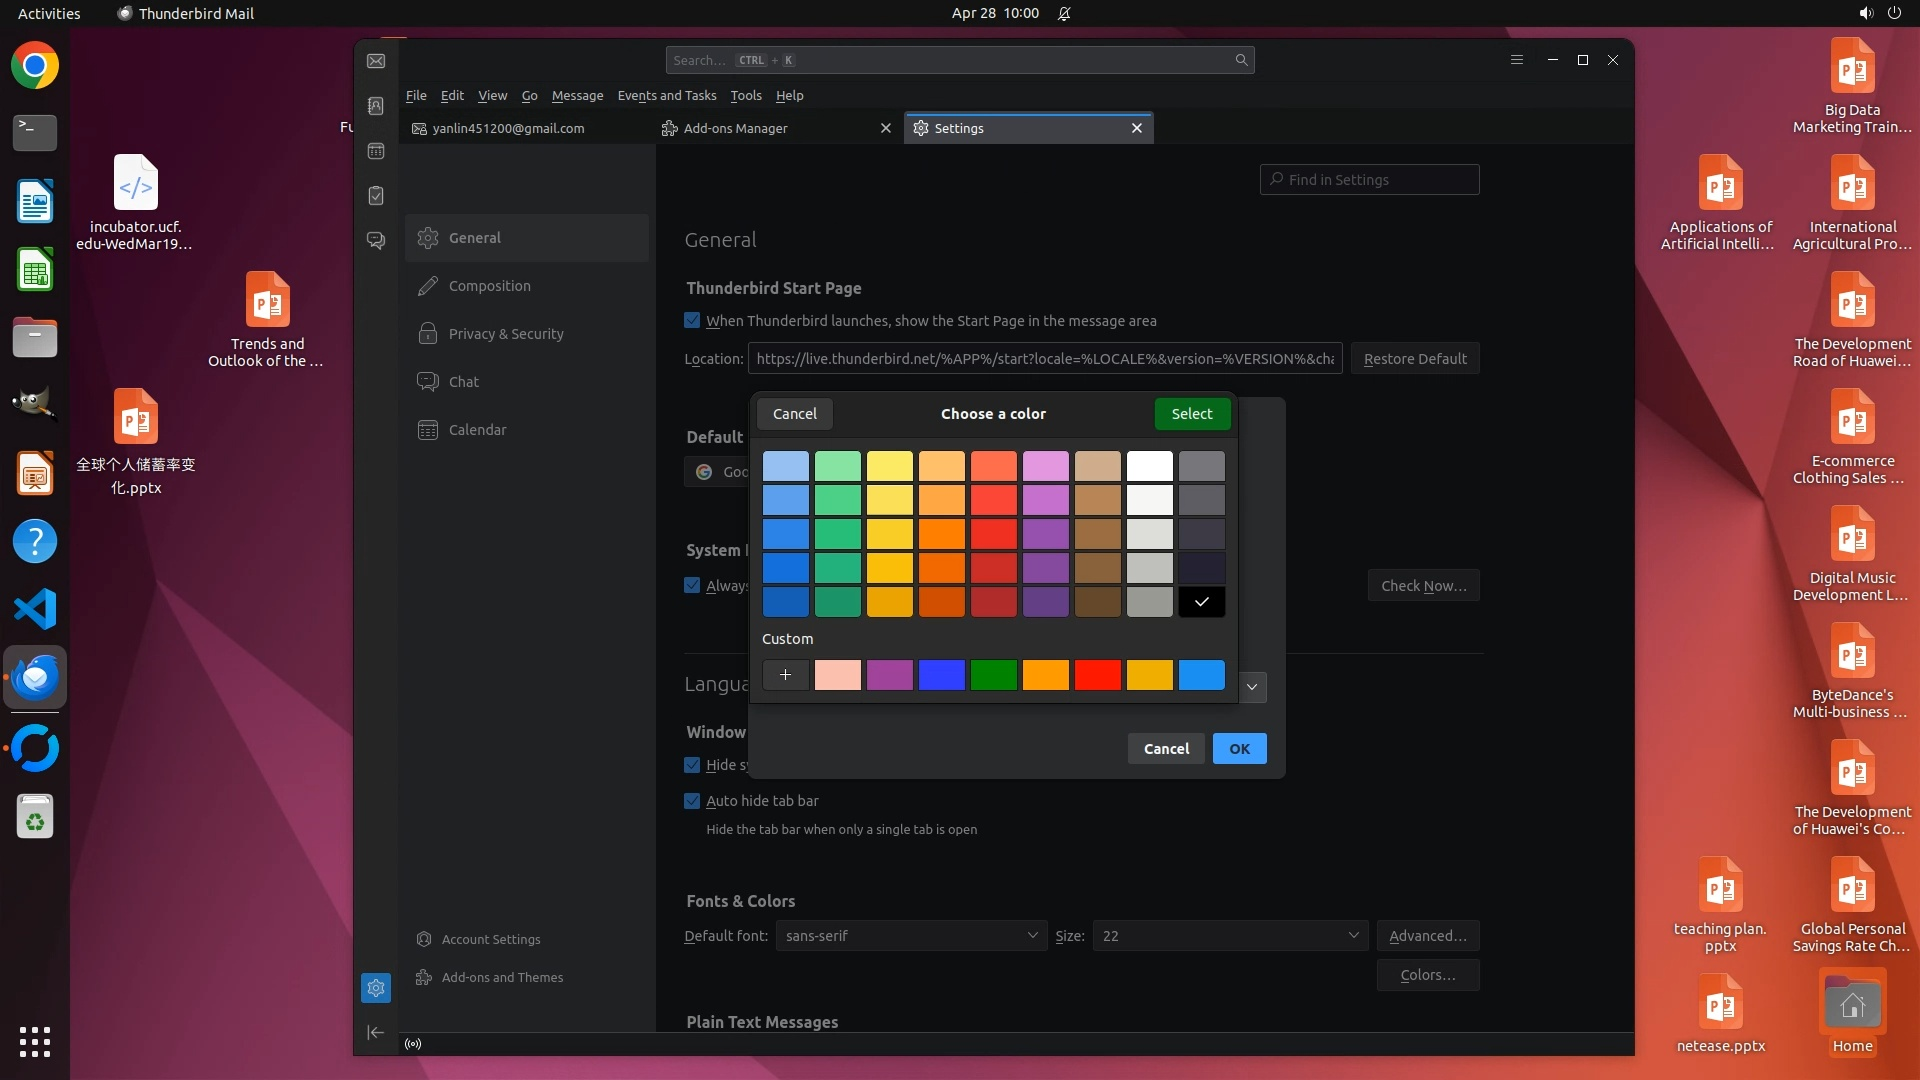Click the blue OK button
Screen dimensions: 1920x1080
click(x=1239, y=749)
